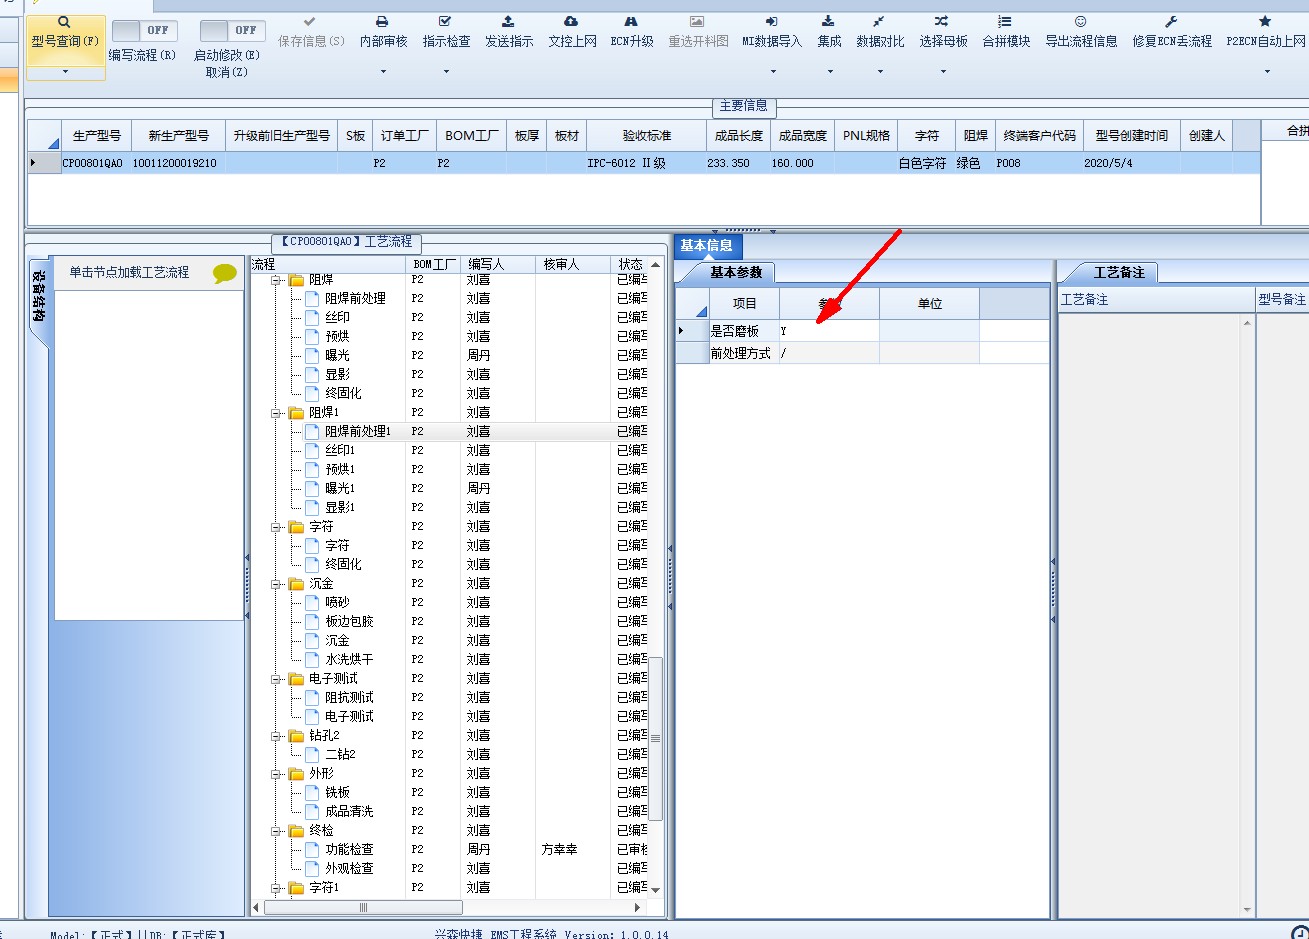The width and height of the screenshot is (1309, 939).
Task: Collapse the 字符 tree node
Action: coord(277,526)
